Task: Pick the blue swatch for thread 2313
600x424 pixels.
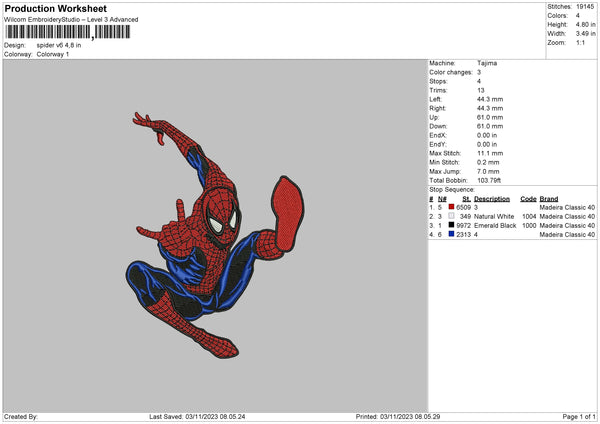Action: (451, 234)
